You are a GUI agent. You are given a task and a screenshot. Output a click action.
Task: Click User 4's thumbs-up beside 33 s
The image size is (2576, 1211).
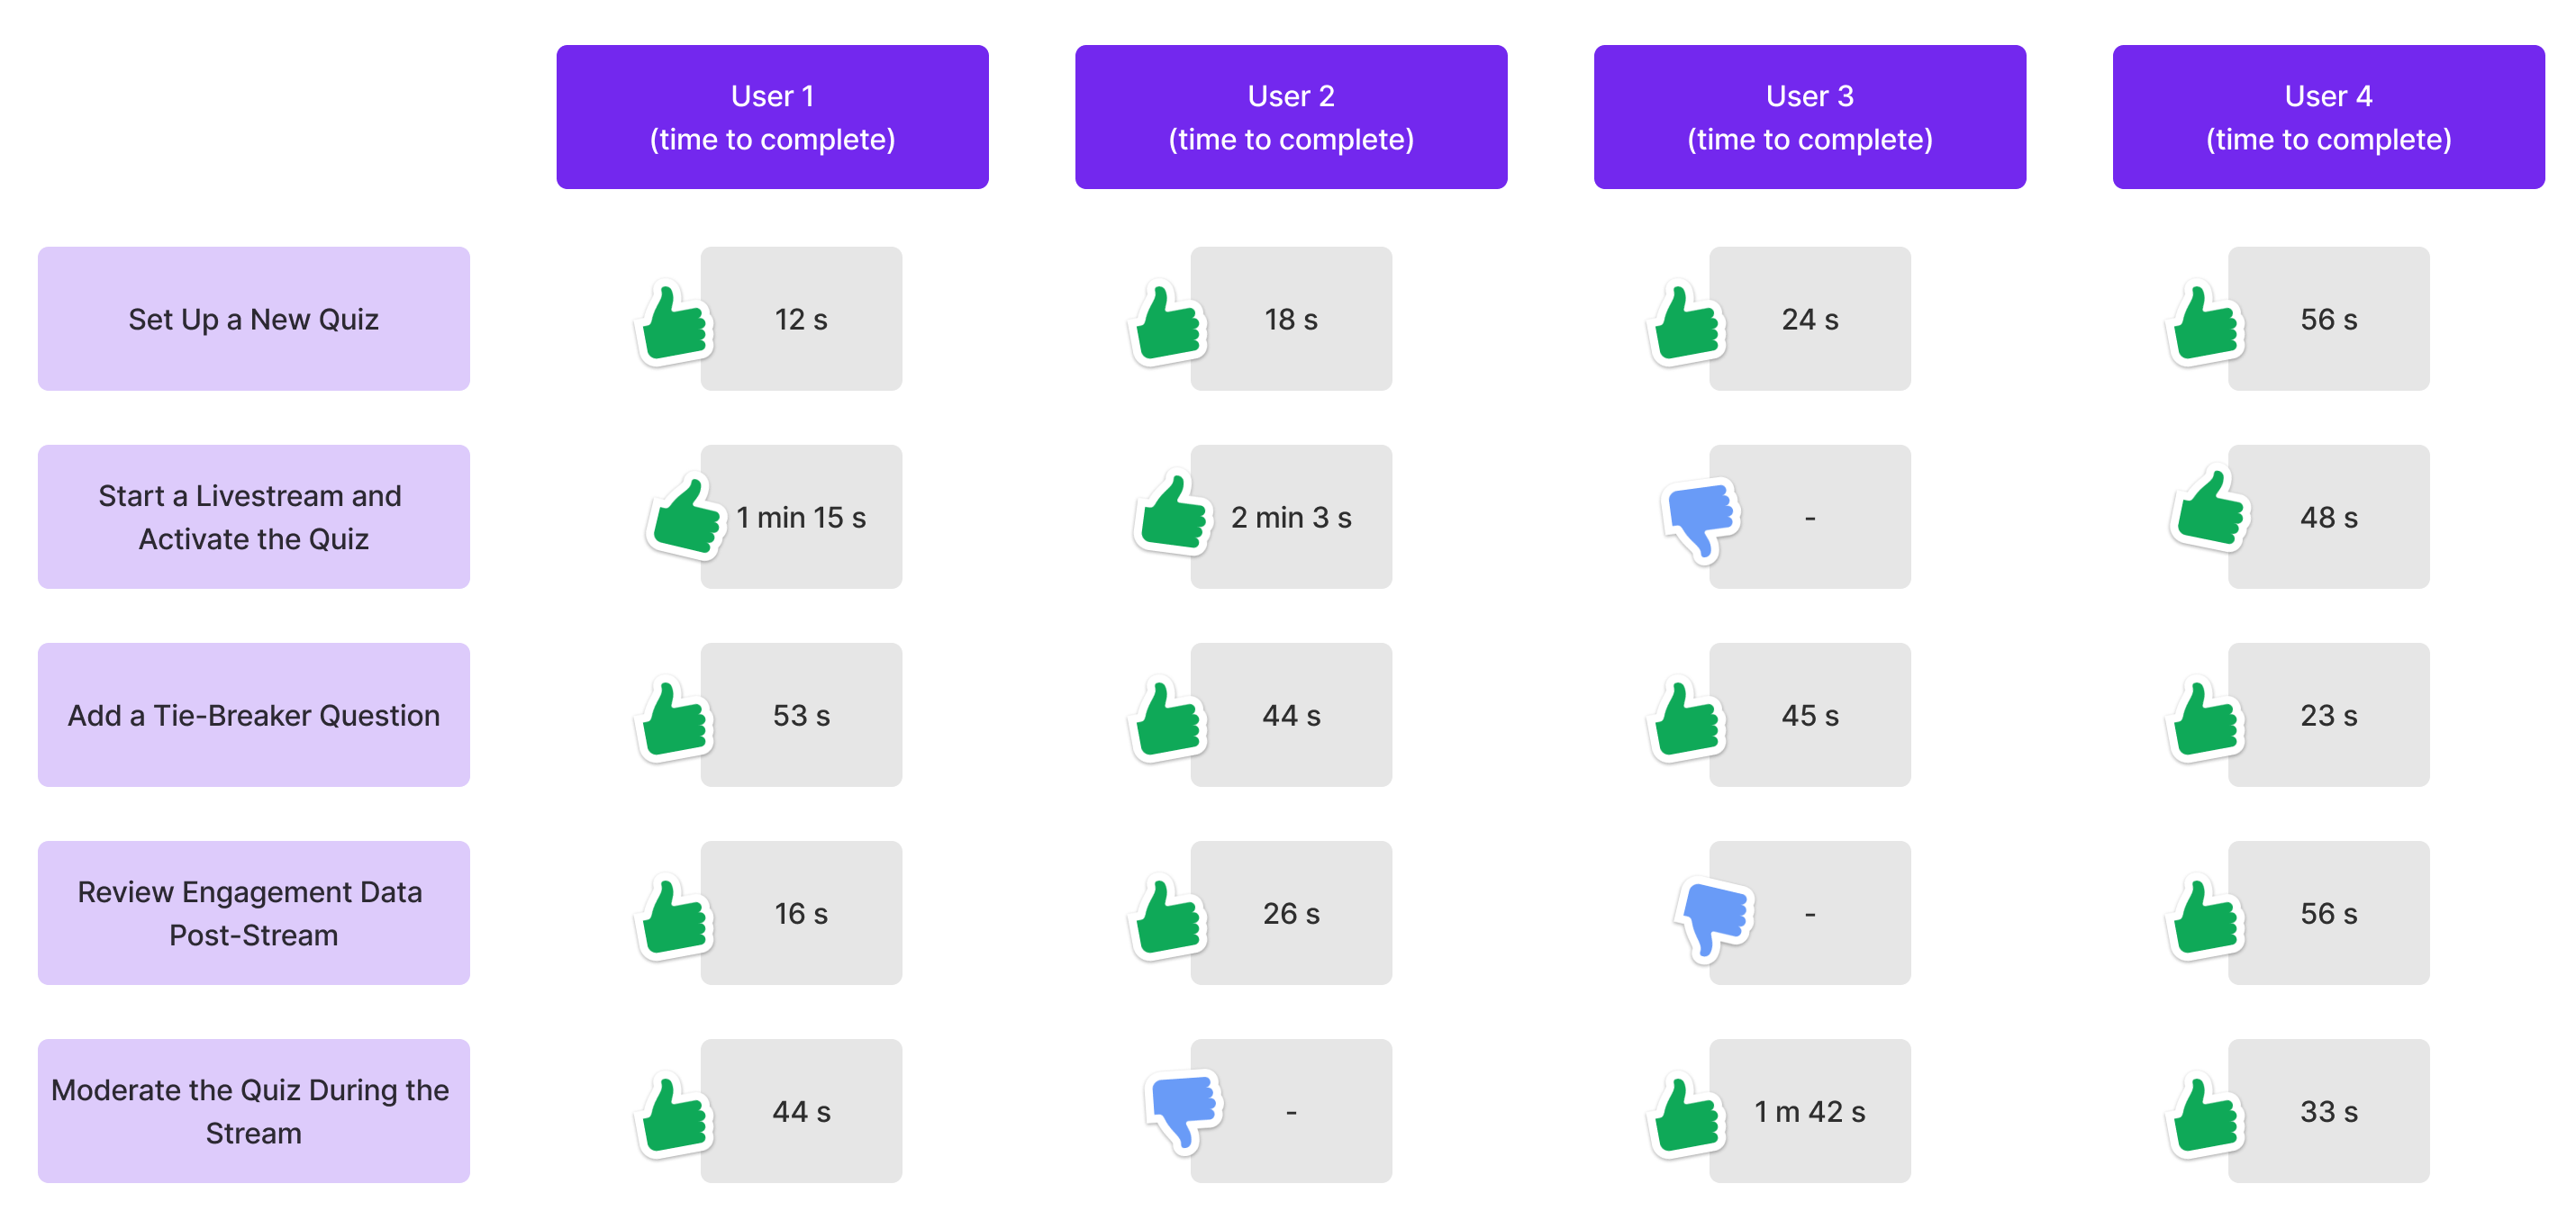click(2205, 1115)
